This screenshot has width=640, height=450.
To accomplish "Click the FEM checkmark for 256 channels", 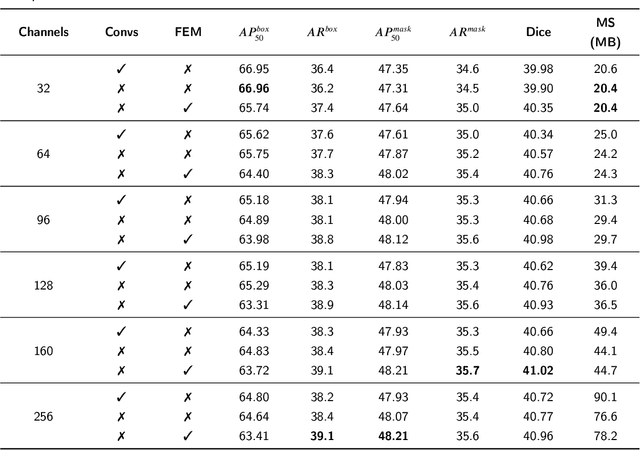I will coord(187,435).
